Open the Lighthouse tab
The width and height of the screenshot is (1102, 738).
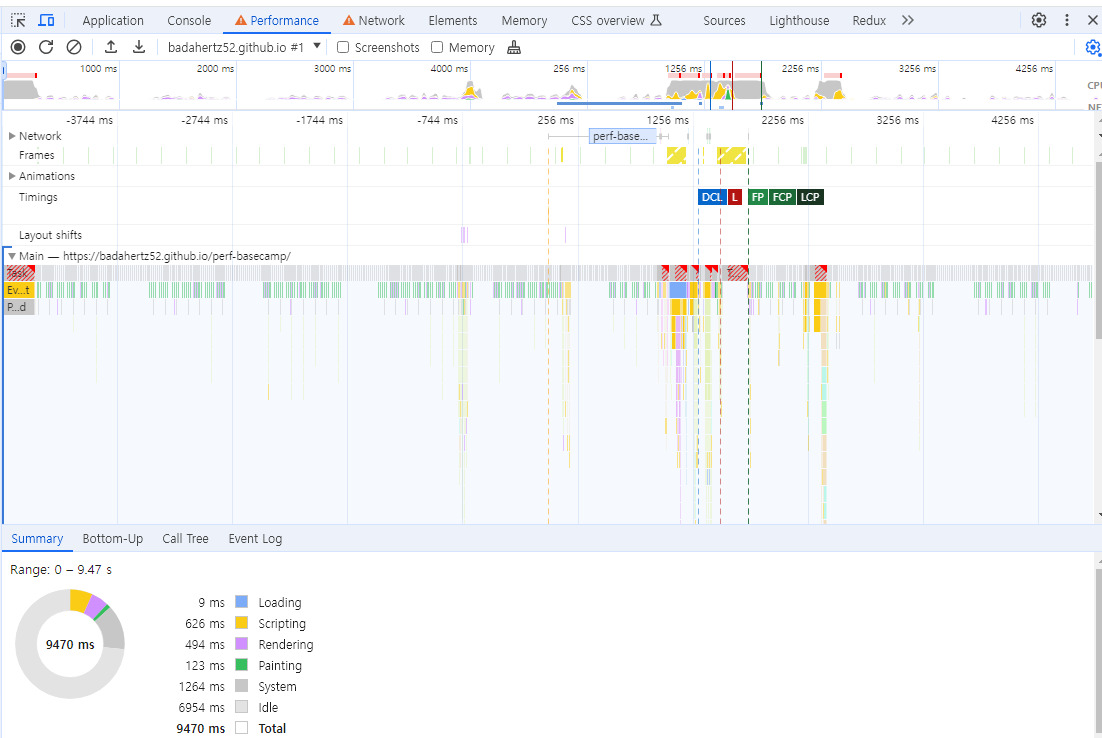click(799, 20)
